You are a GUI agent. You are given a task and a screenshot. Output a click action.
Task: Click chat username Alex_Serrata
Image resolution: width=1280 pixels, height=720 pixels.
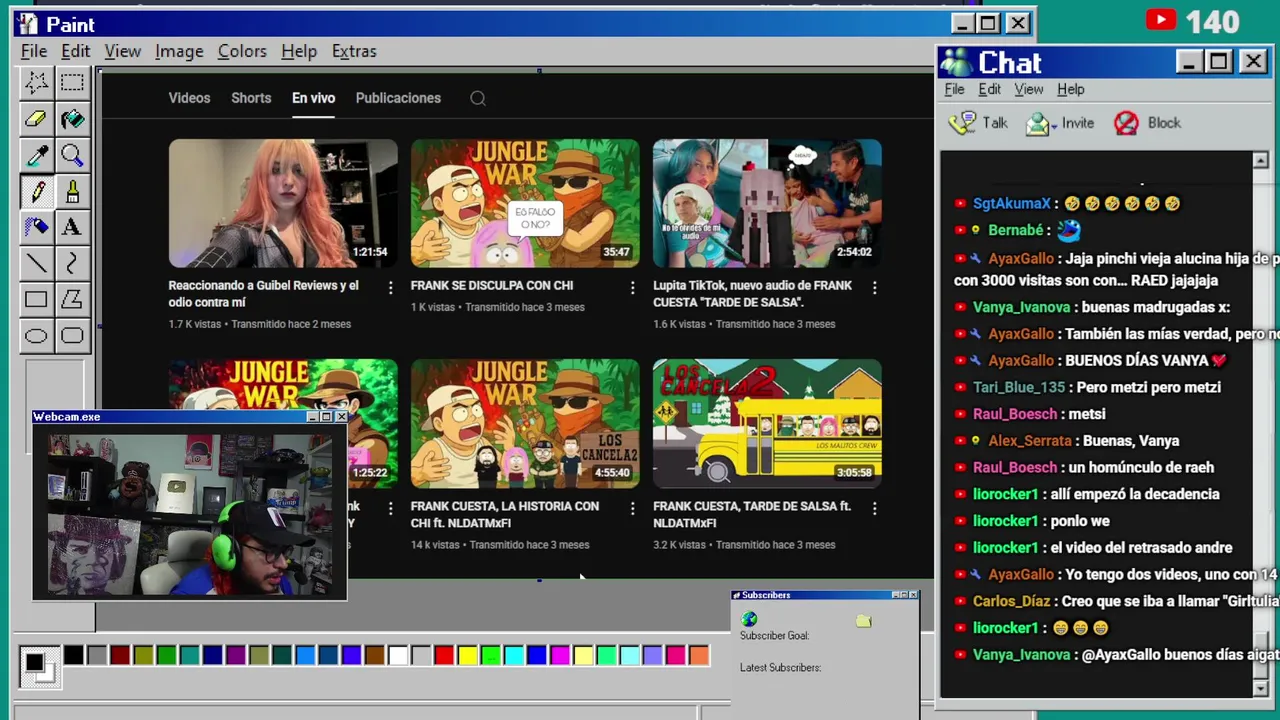coord(1030,440)
